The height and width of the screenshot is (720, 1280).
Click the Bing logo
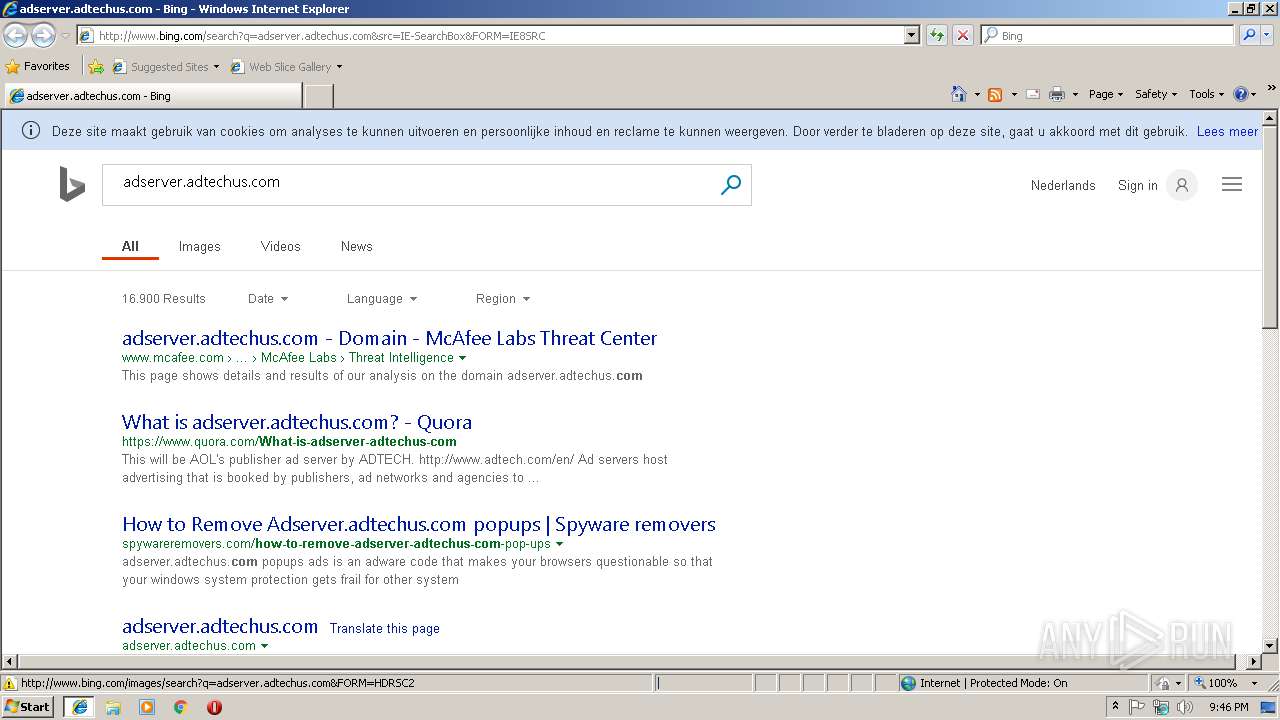point(72,185)
